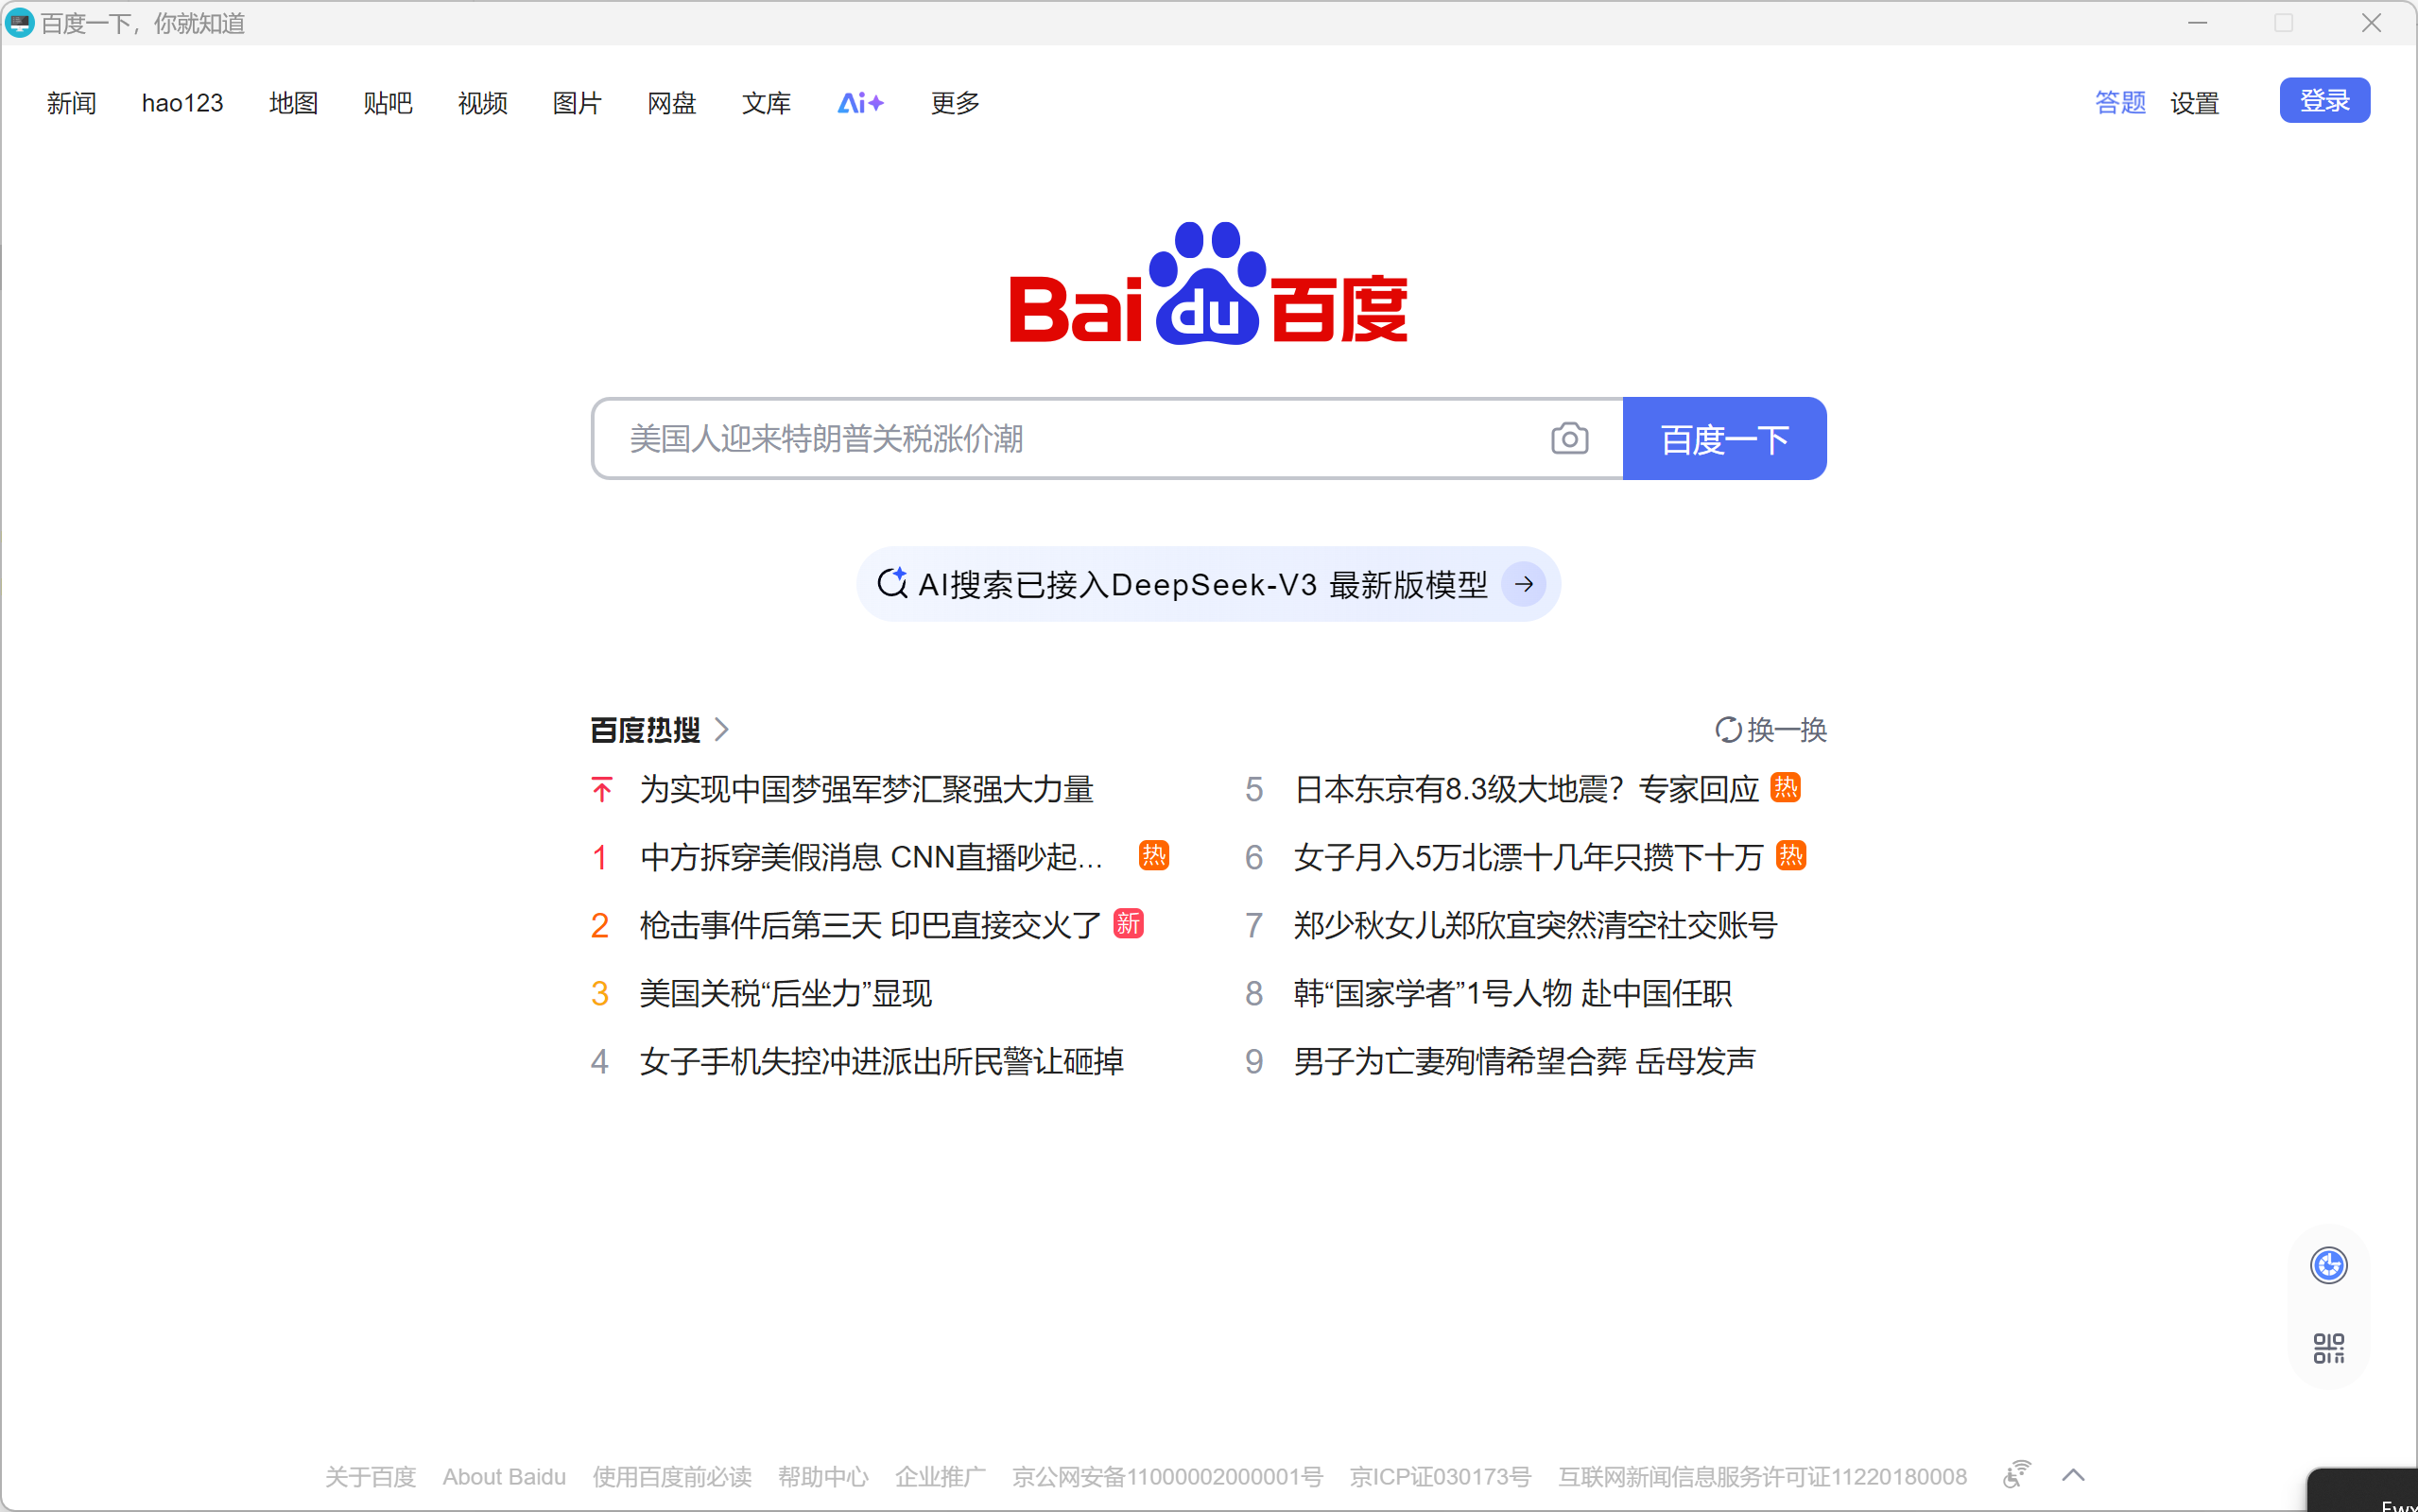
Task: Expand 百度热搜 with the chevron arrow
Action: (x=722, y=730)
